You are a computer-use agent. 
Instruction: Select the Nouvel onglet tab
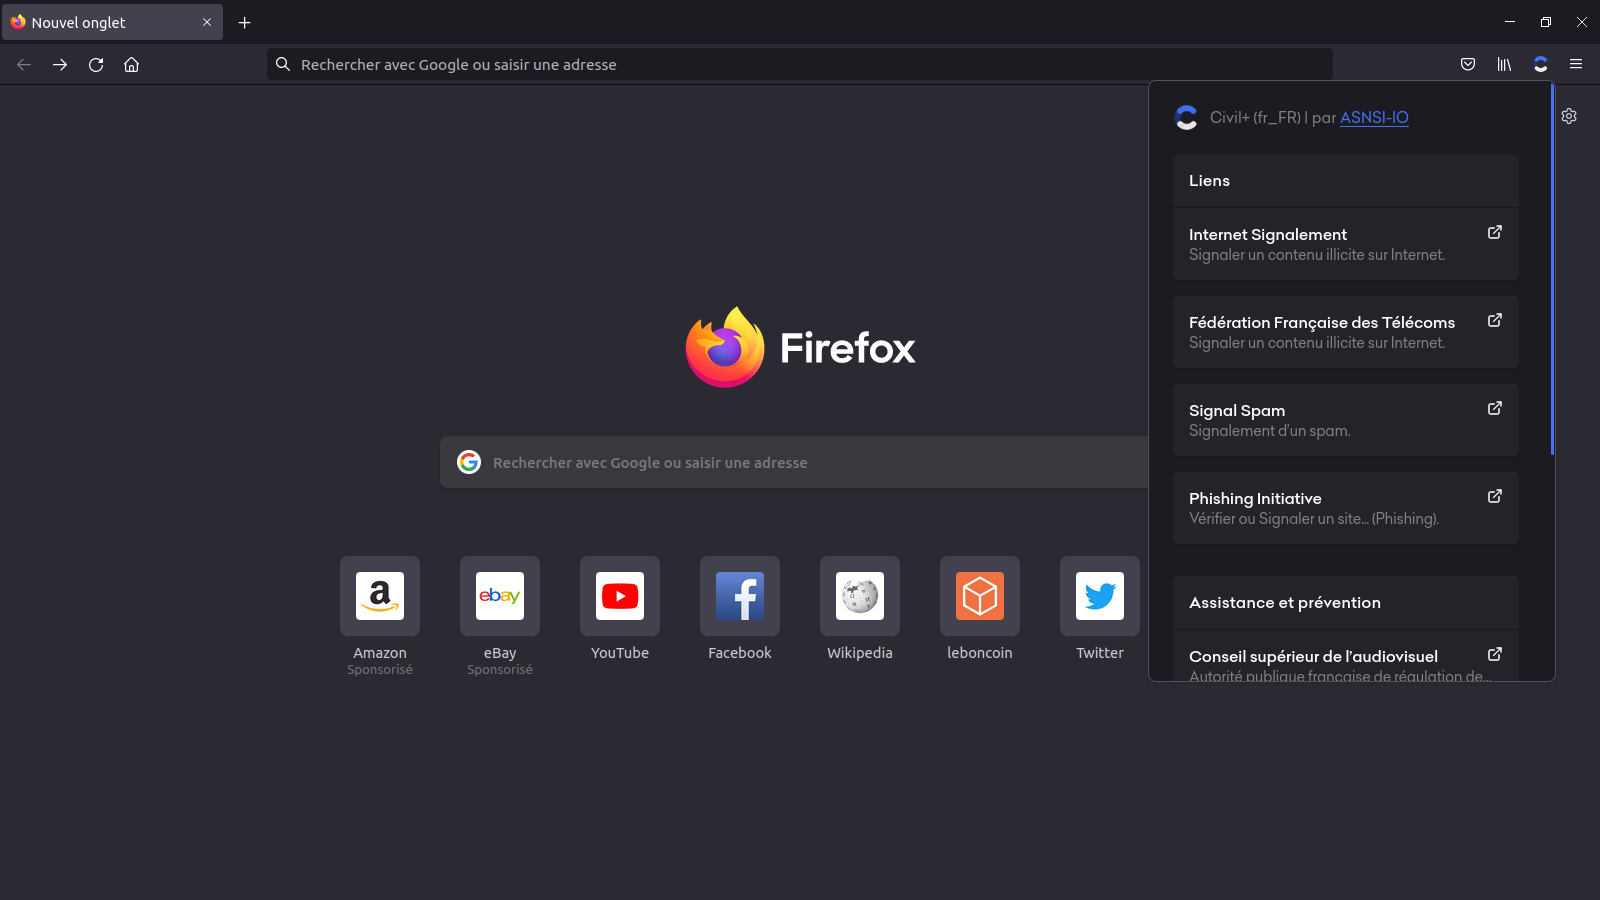(x=112, y=22)
